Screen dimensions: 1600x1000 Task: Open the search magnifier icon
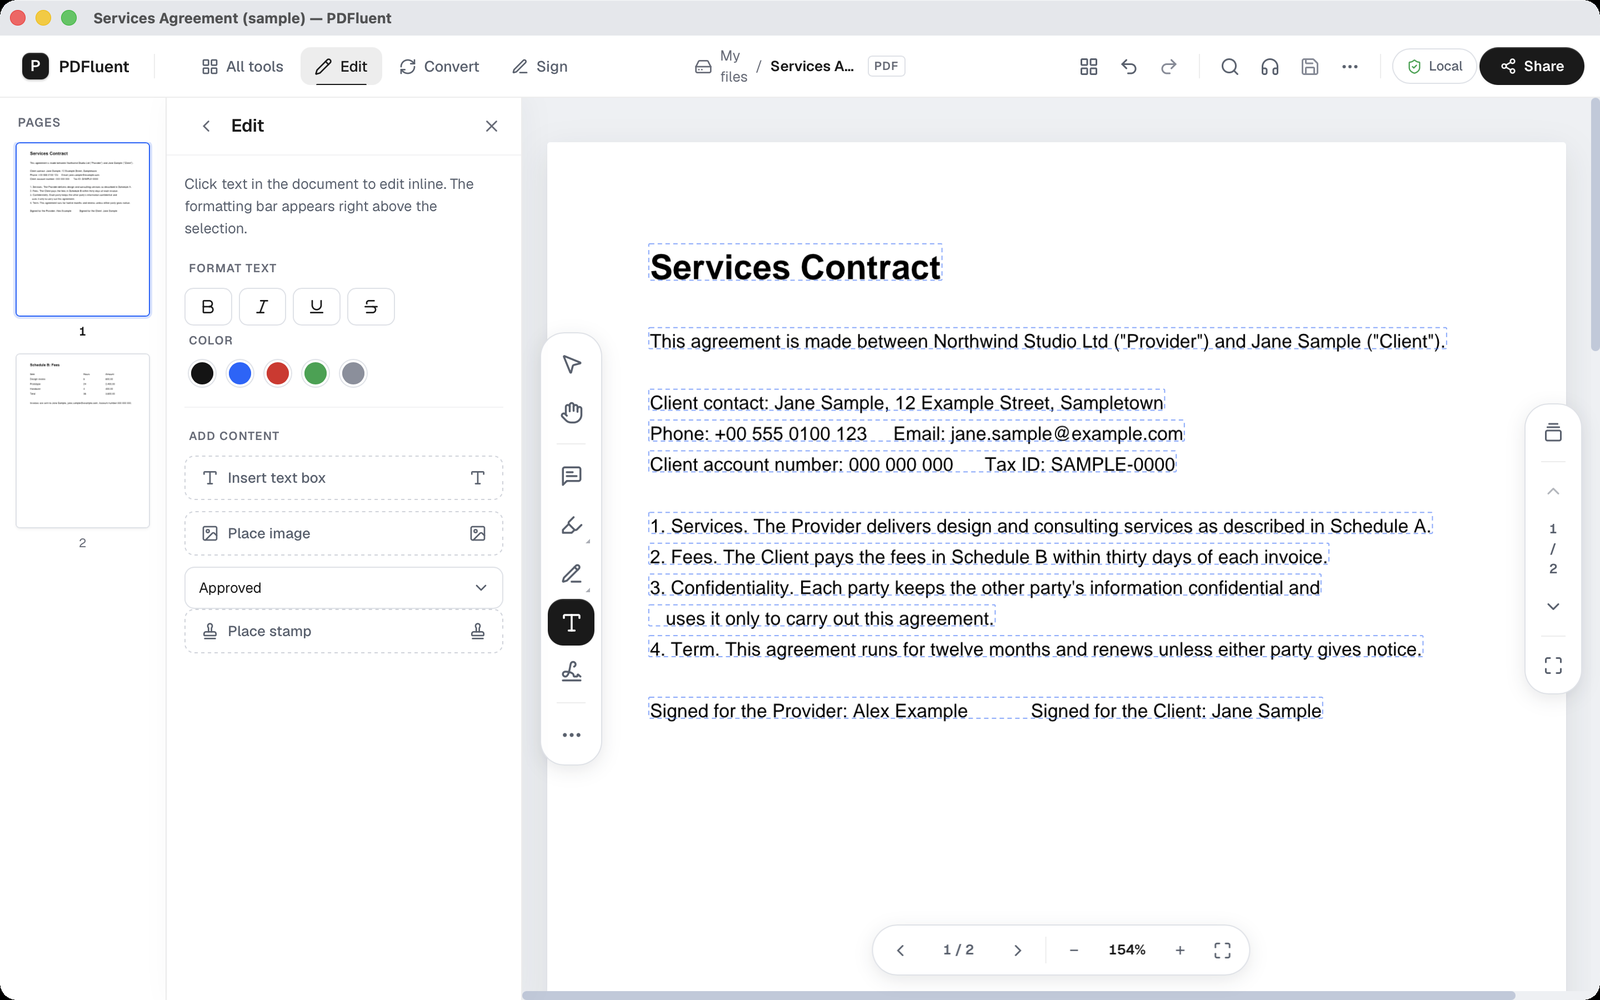coord(1230,66)
